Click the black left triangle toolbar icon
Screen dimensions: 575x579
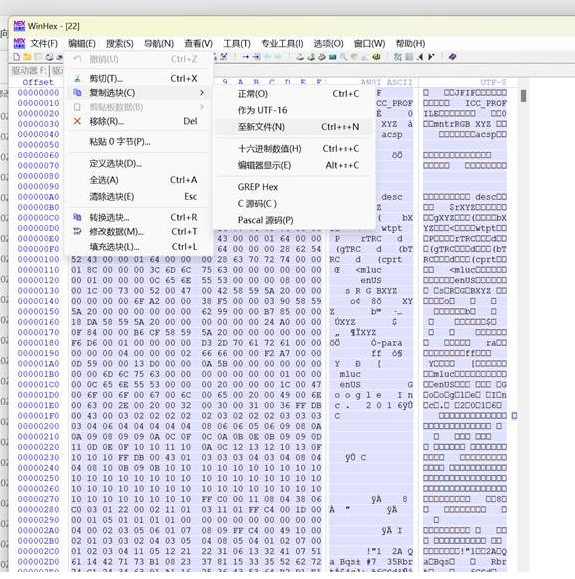420,56
